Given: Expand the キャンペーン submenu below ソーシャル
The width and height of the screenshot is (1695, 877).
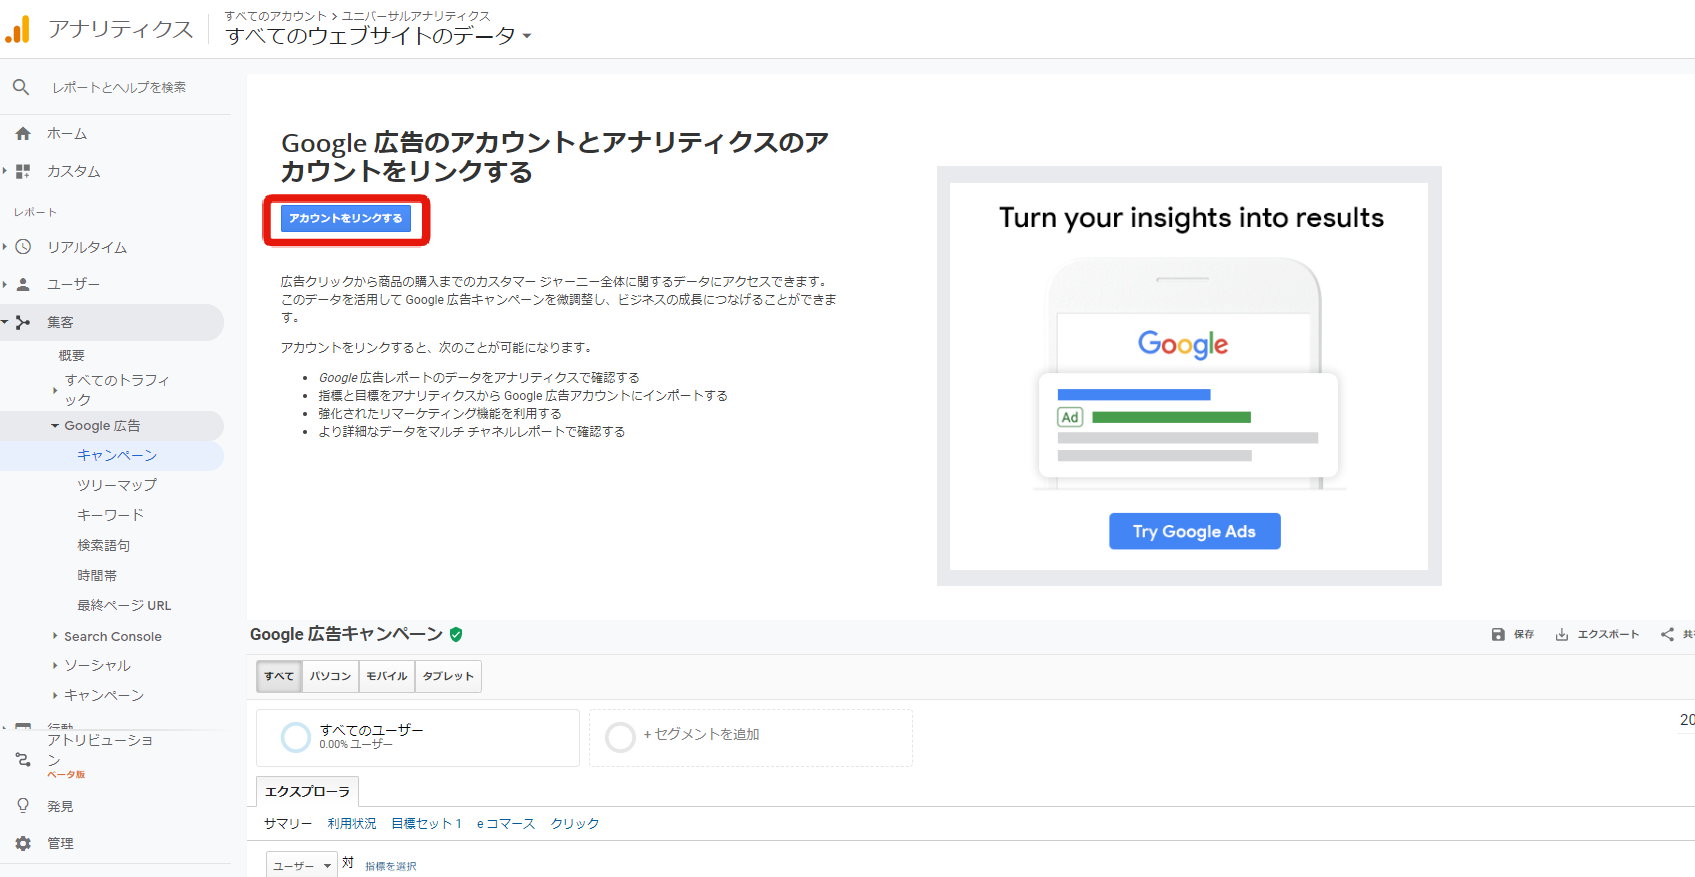Looking at the screenshot, I should click(55, 695).
